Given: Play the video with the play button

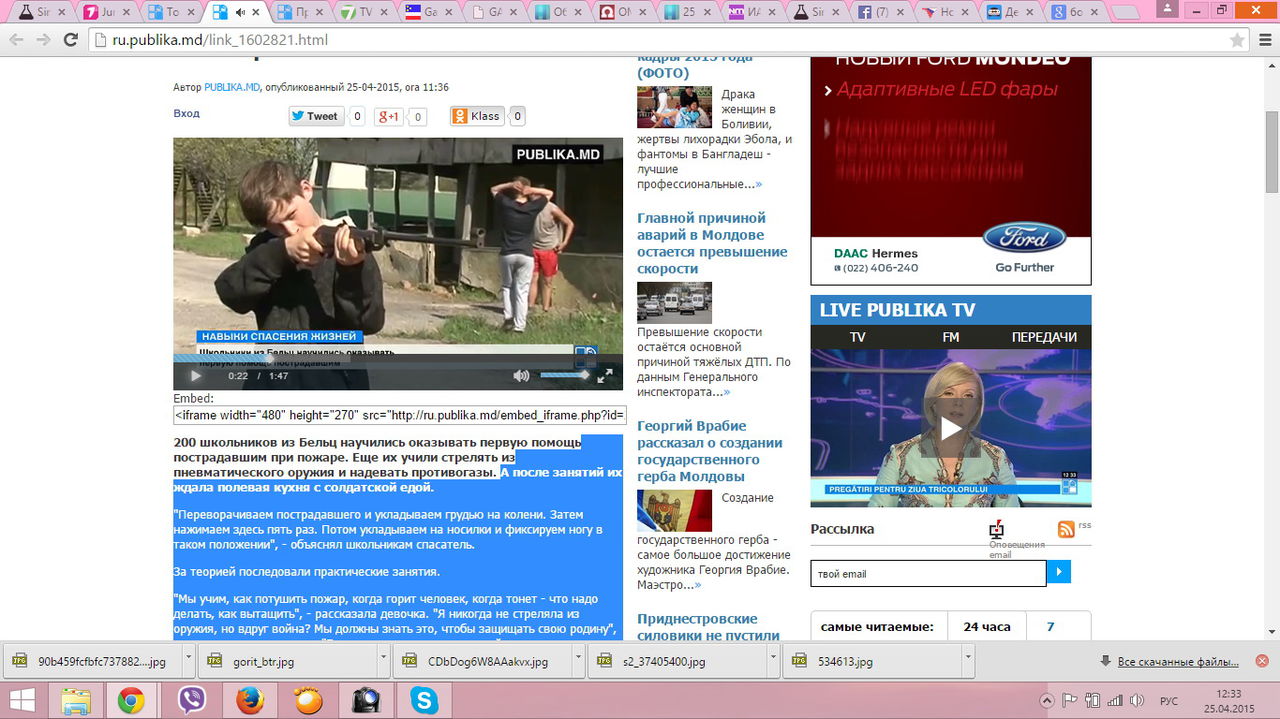Looking at the screenshot, I should [x=196, y=376].
